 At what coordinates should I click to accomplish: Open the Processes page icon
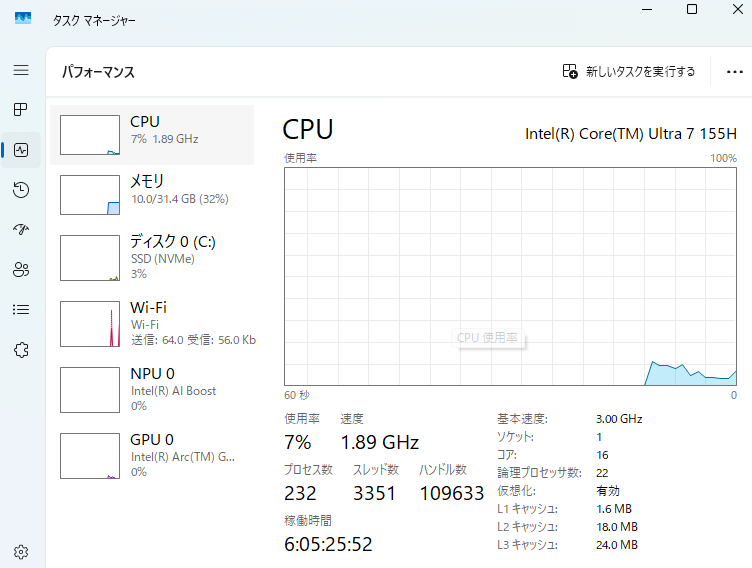pyautogui.click(x=21, y=109)
